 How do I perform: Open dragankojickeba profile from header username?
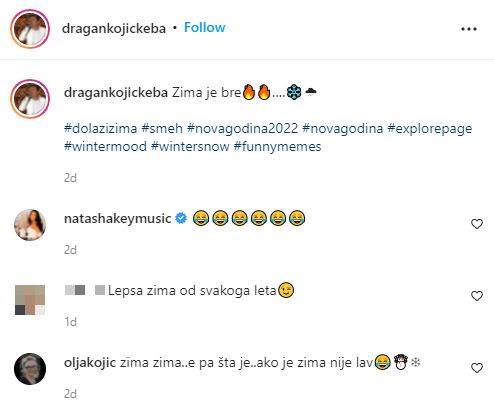114,29
